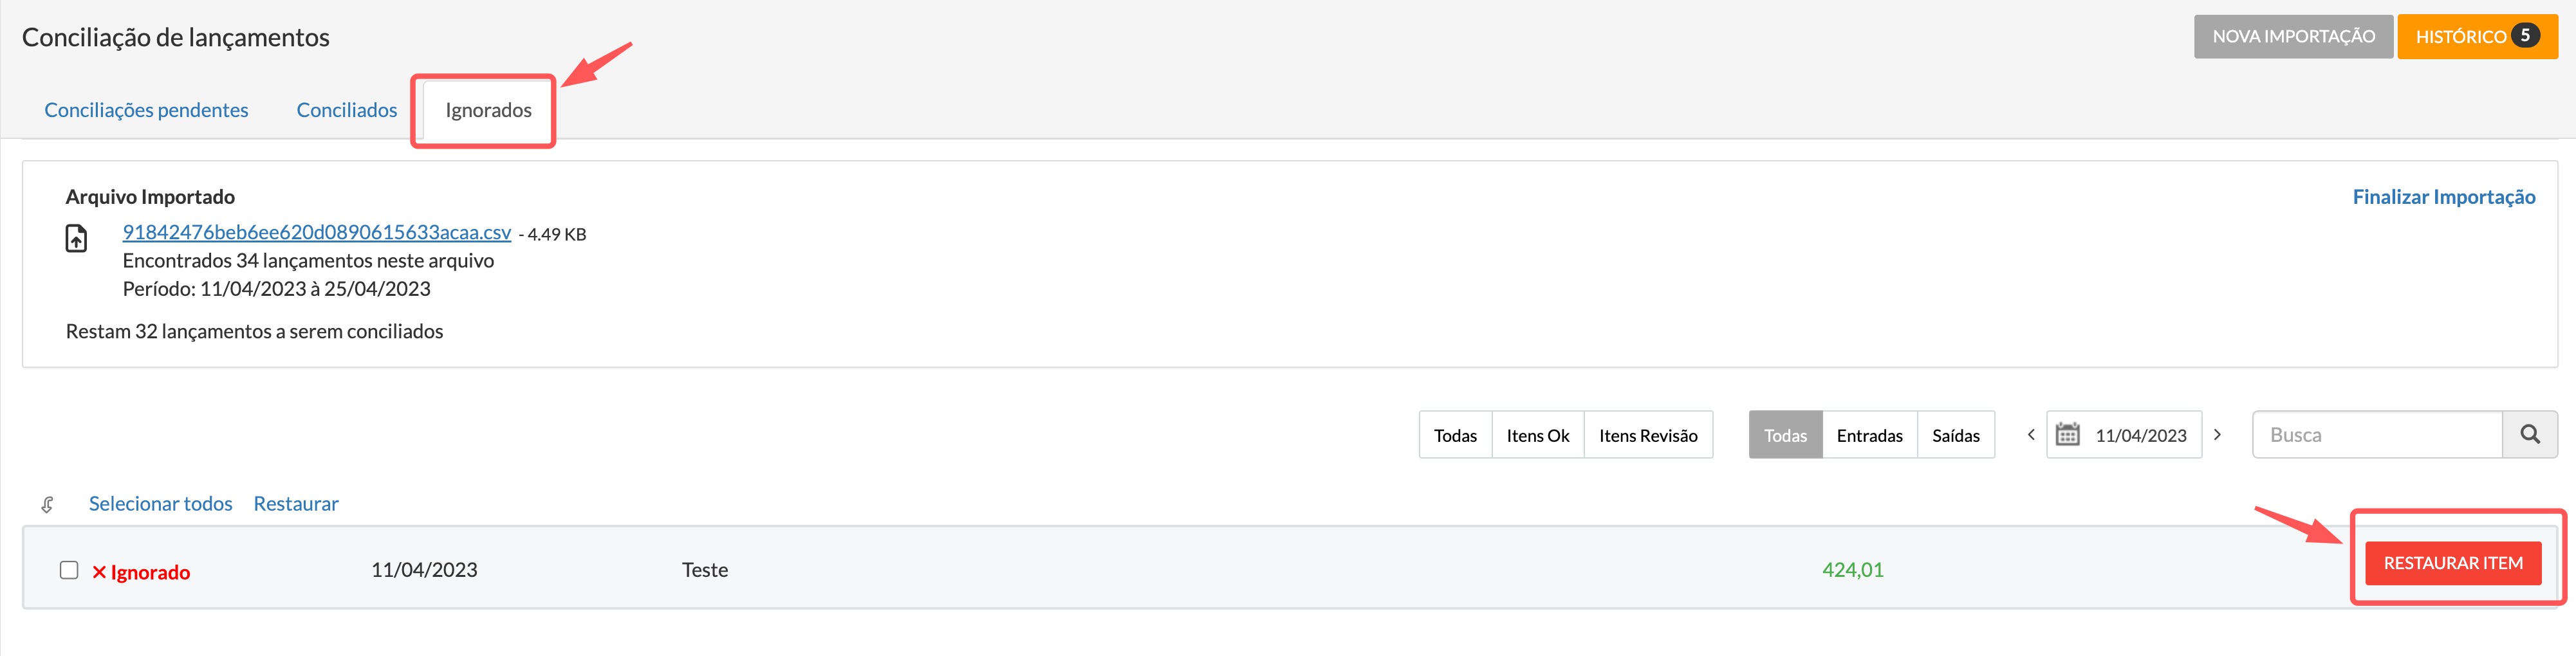Go to previous date with left chevron

click(x=2030, y=434)
